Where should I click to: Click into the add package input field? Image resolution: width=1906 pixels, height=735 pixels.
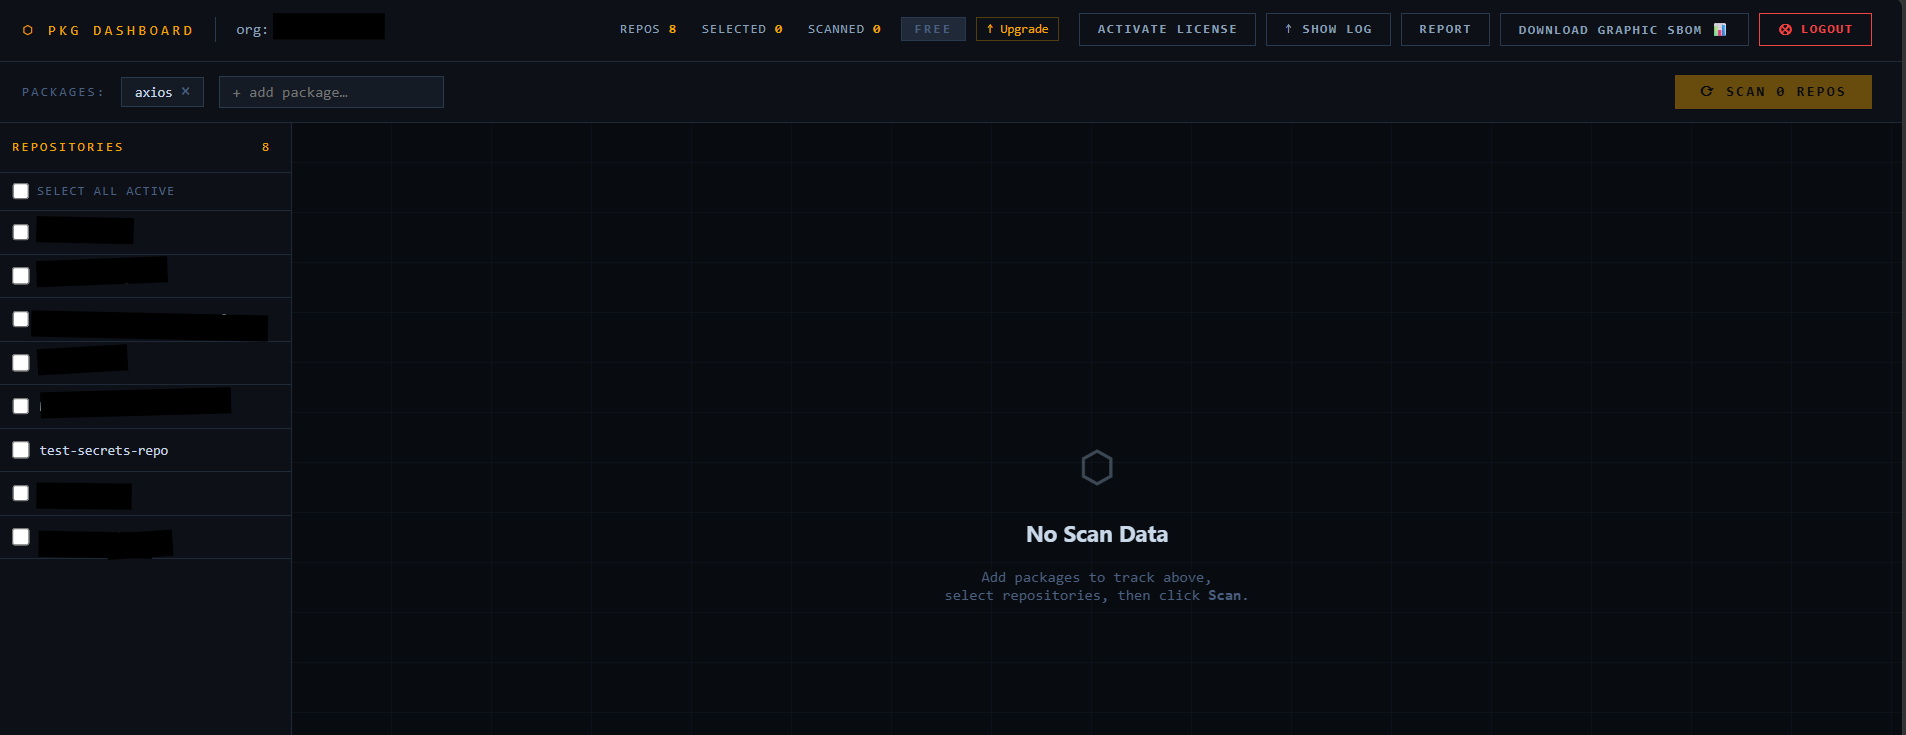click(331, 92)
